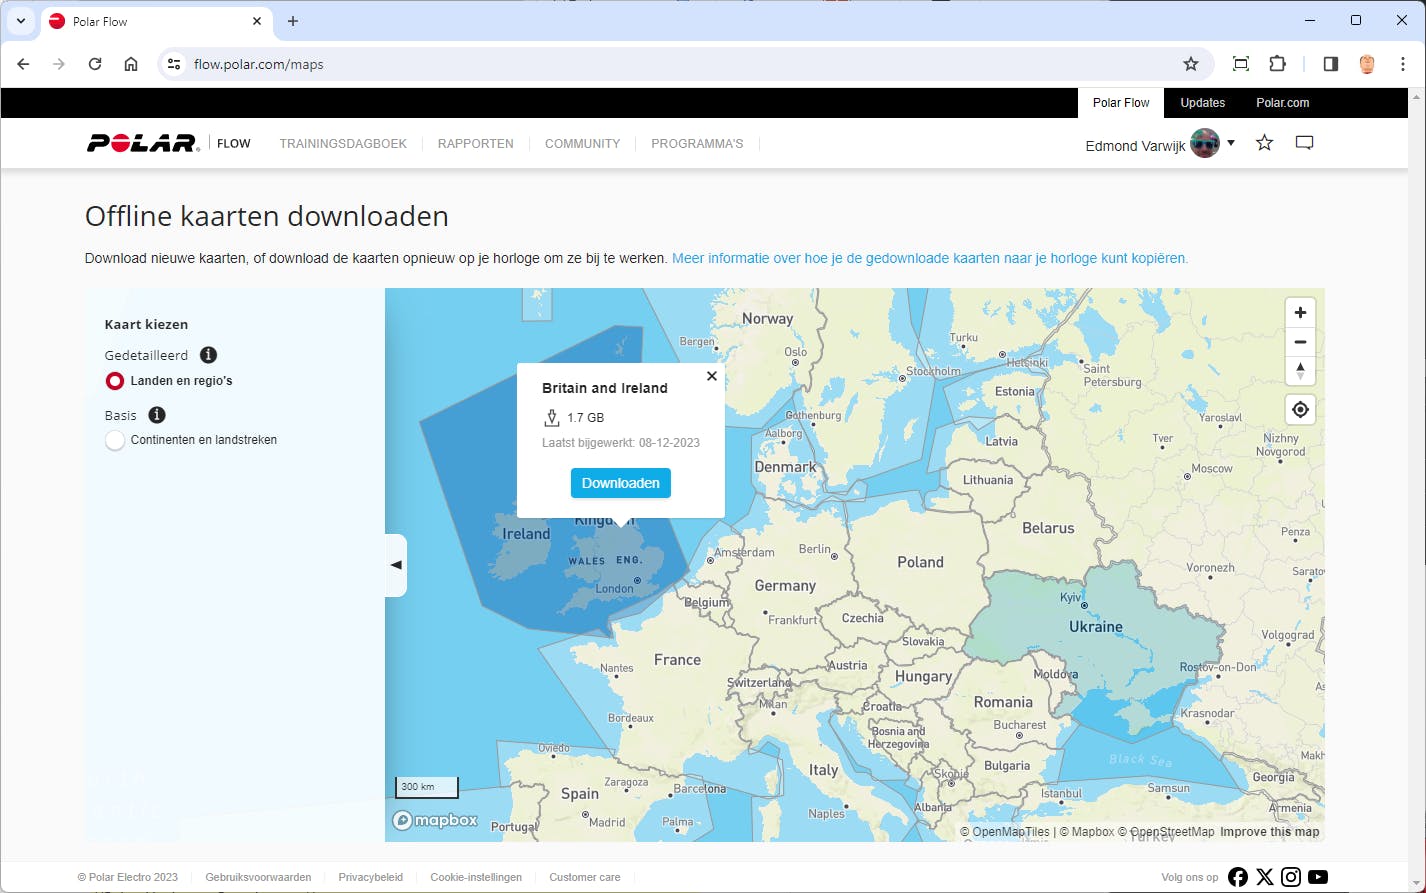Go back in browser history

[23, 64]
